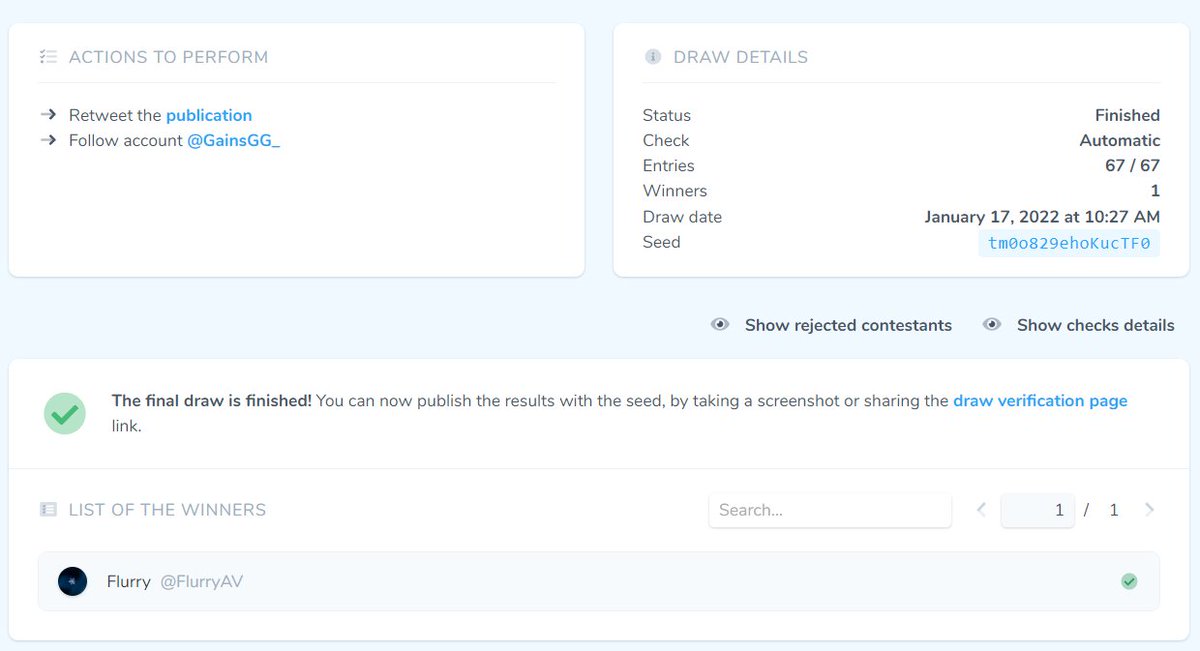
Task: Click the Check value Automatic
Action: [1120, 141]
